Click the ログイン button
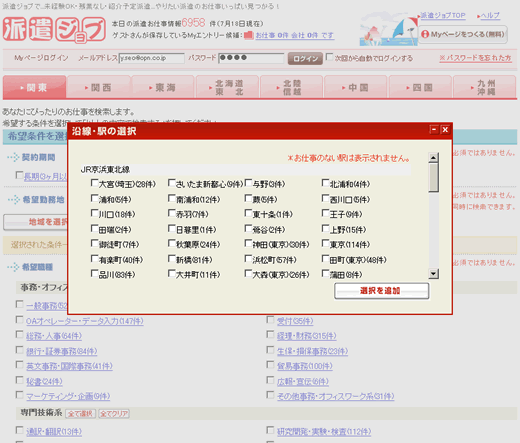The width and height of the screenshot is (520, 443). pos(305,58)
